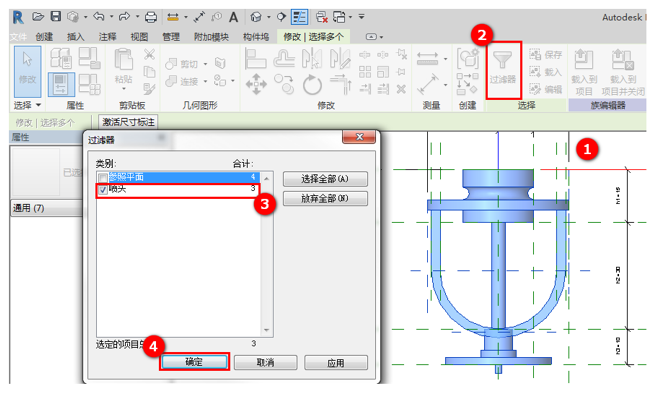Click the Properties palette icon in ribbon
The image size is (658, 397).
(x=61, y=84)
